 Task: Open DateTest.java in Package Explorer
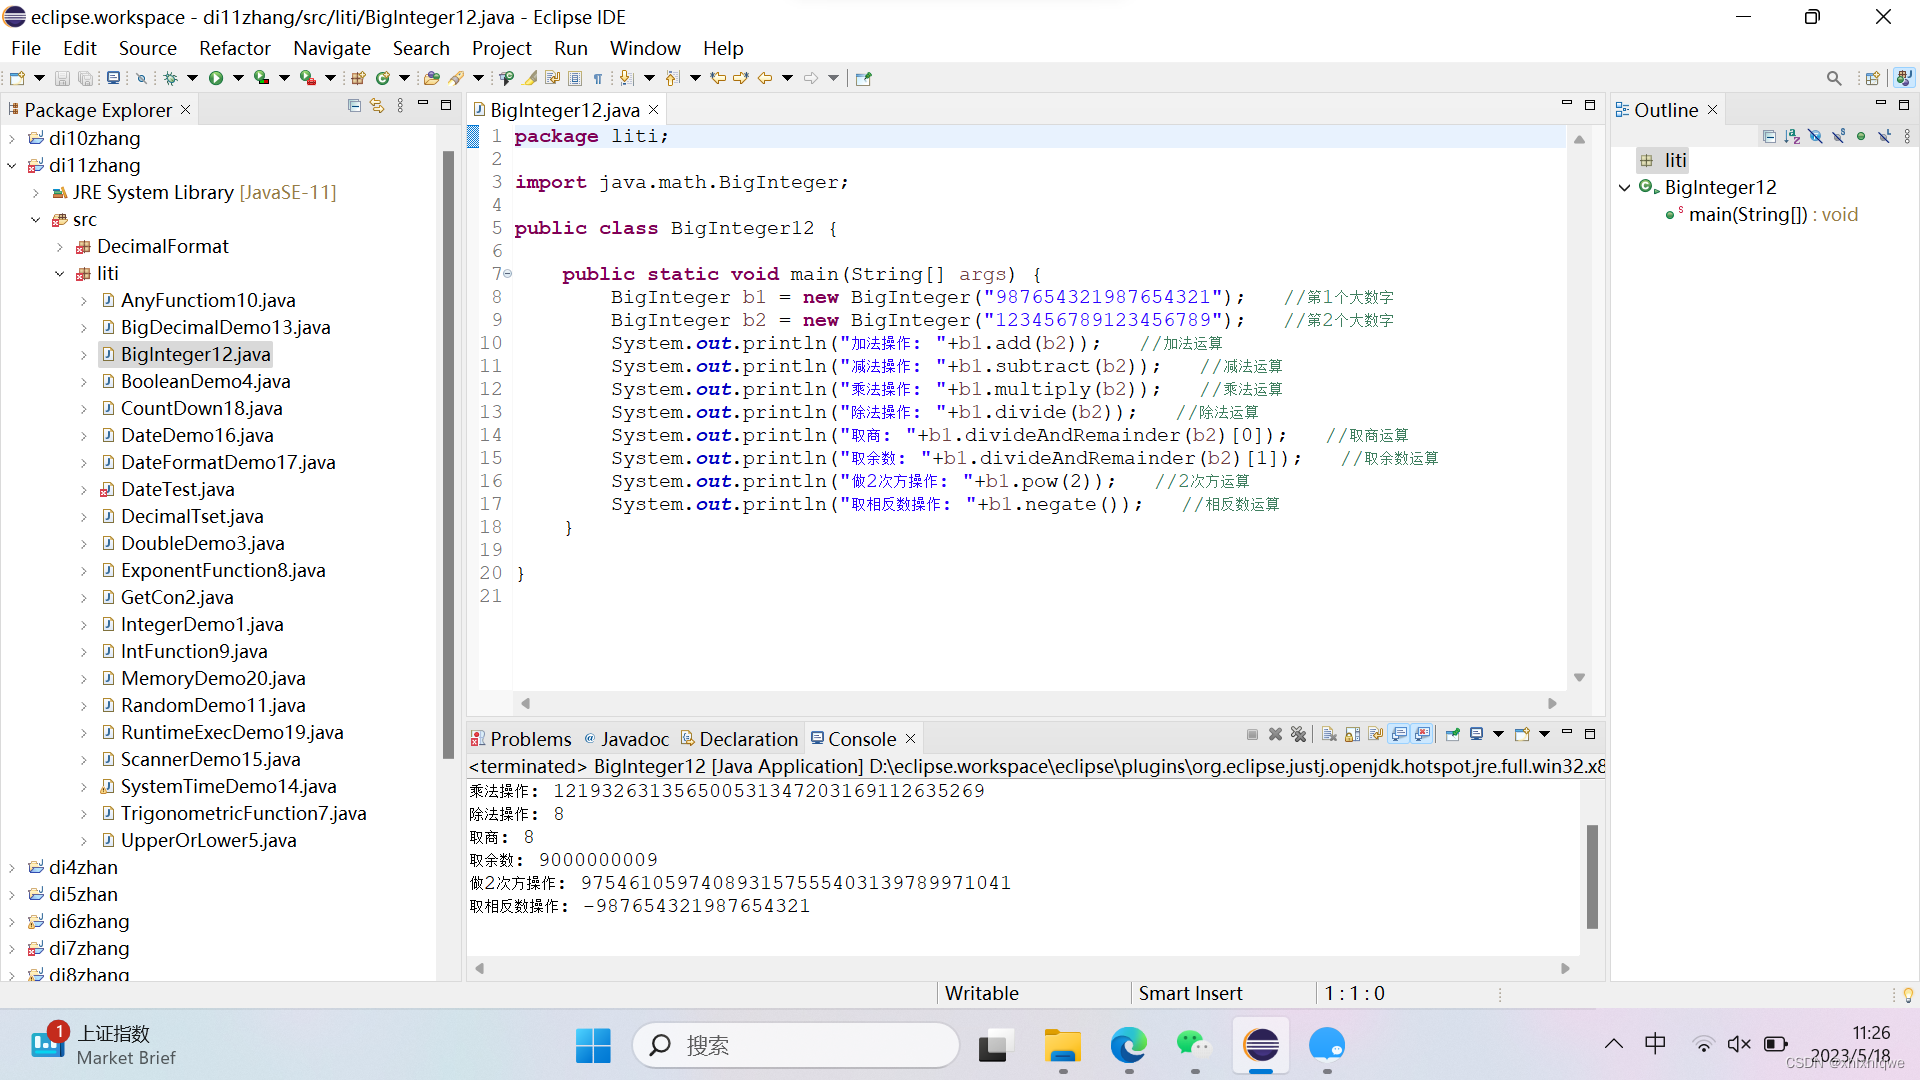coord(177,490)
